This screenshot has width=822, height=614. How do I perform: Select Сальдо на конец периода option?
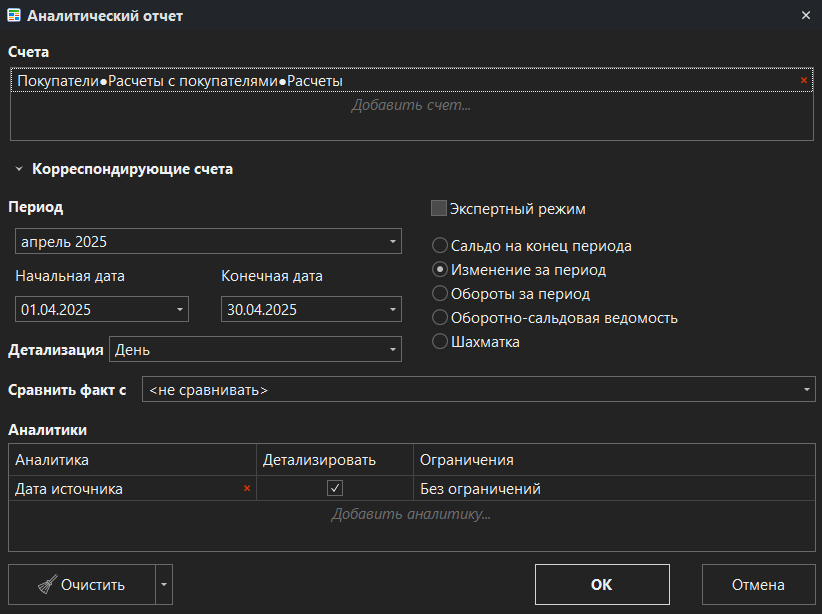[x=439, y=246]
